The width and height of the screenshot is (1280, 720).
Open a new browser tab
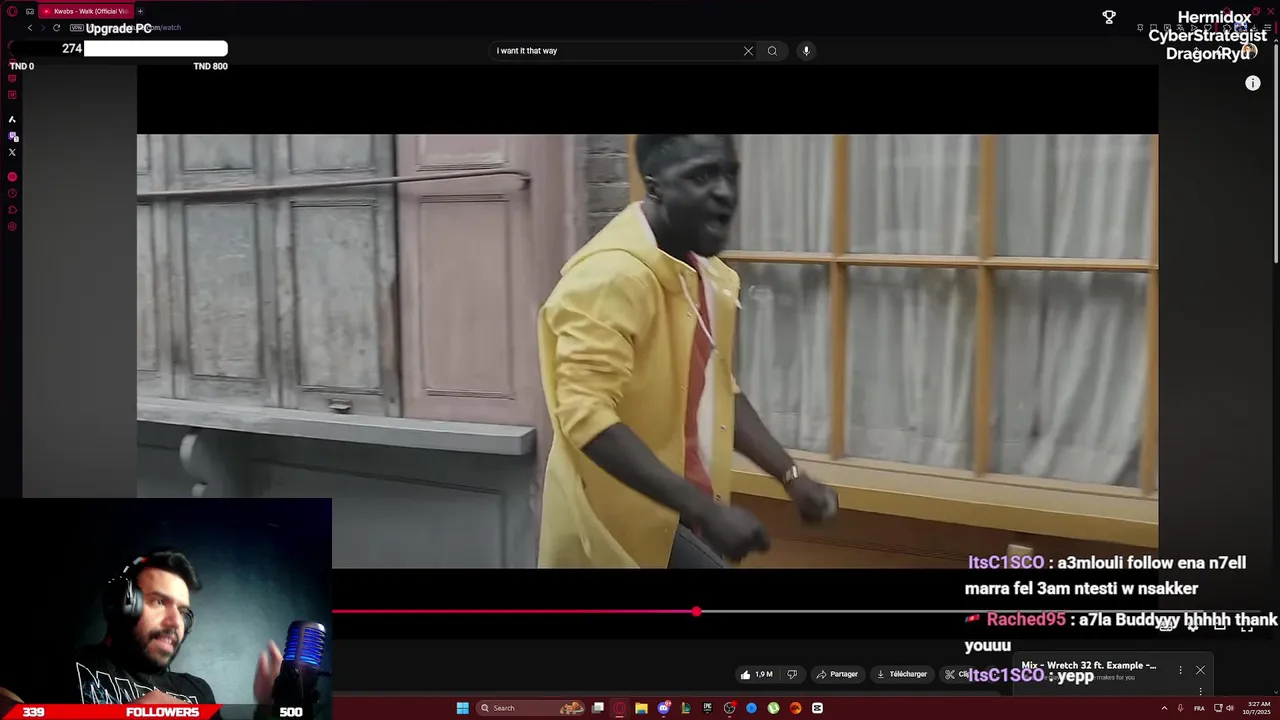140,11
